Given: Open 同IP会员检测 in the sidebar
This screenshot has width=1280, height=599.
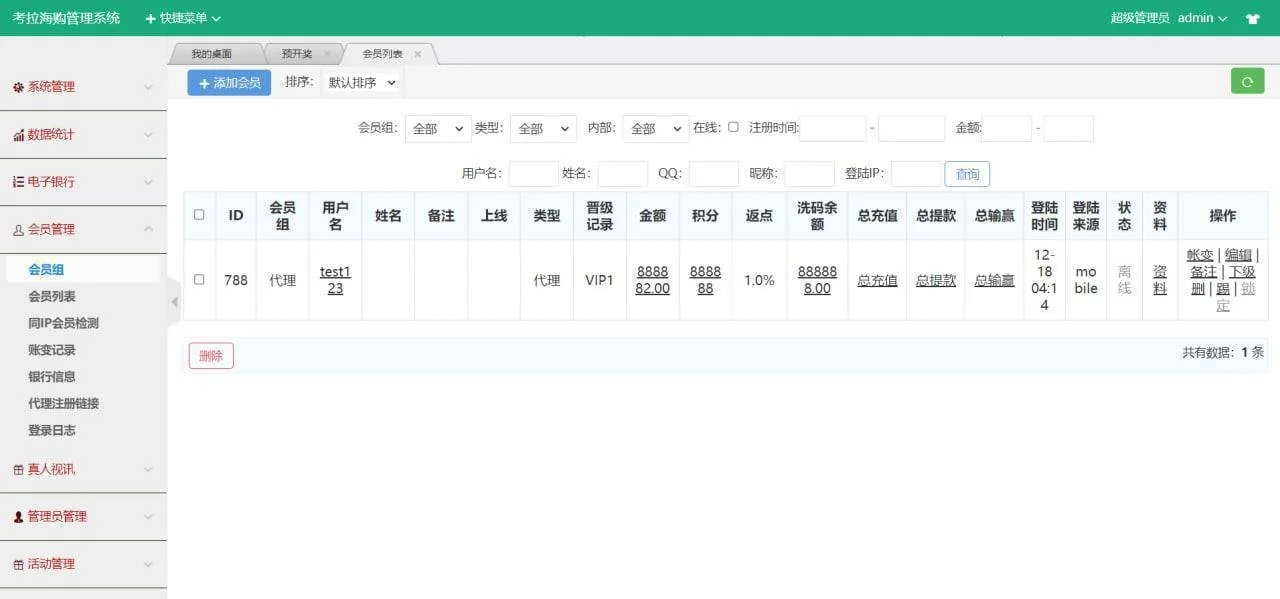Looking at the screenshot, I should click(x=64, y=323).
